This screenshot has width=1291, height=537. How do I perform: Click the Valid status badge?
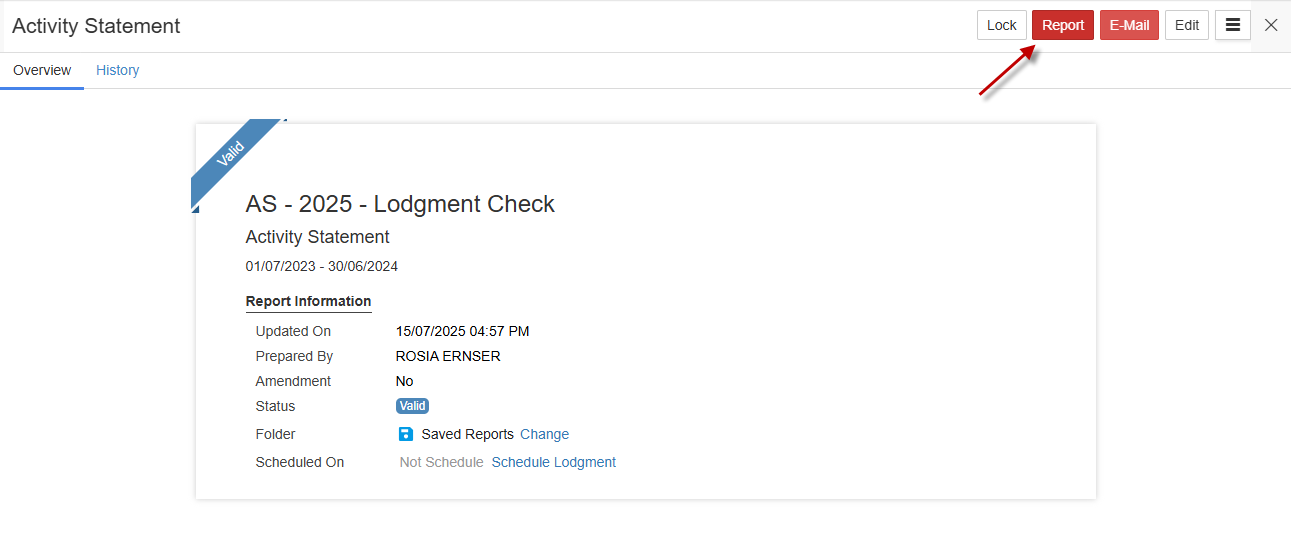[x=412, y=406]
